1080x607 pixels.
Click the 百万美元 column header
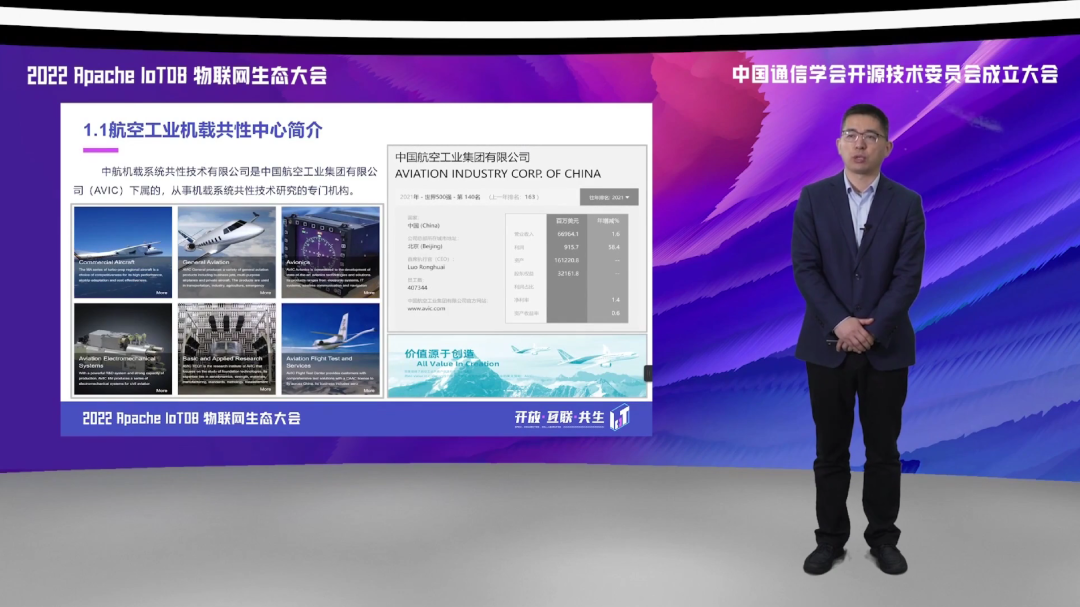(x=568, y=221)
